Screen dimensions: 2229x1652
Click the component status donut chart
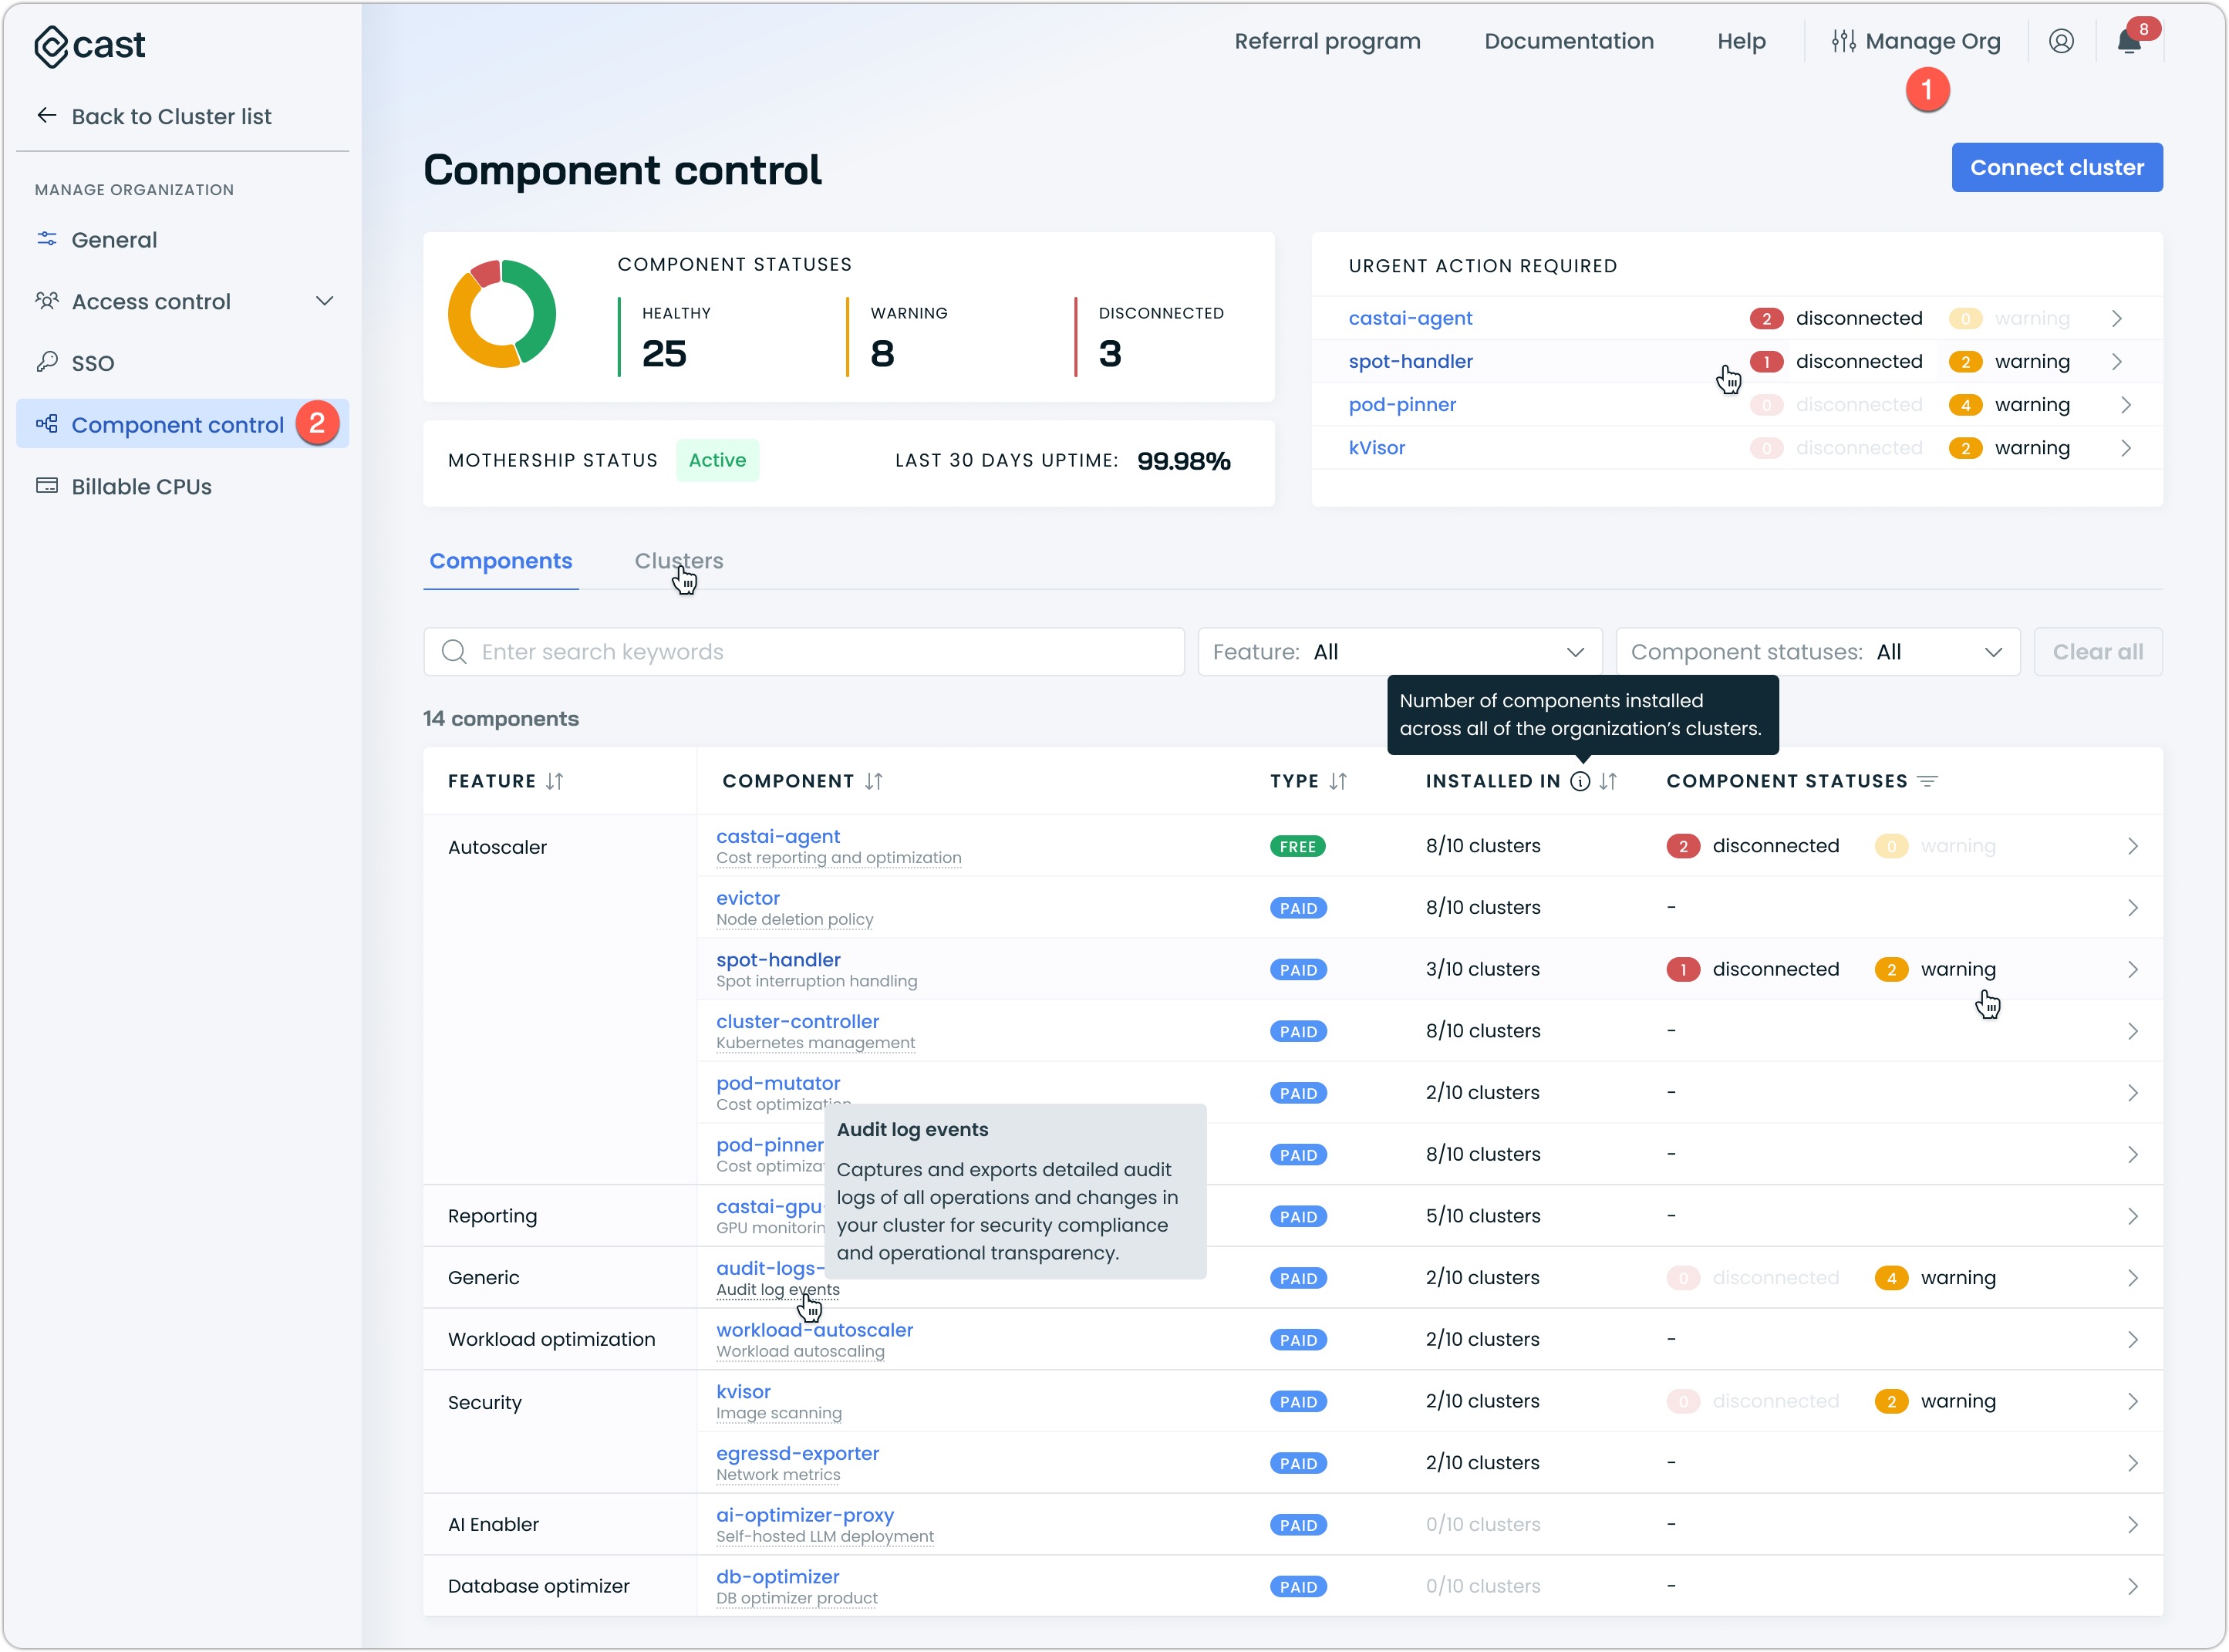tap(501, 314)
